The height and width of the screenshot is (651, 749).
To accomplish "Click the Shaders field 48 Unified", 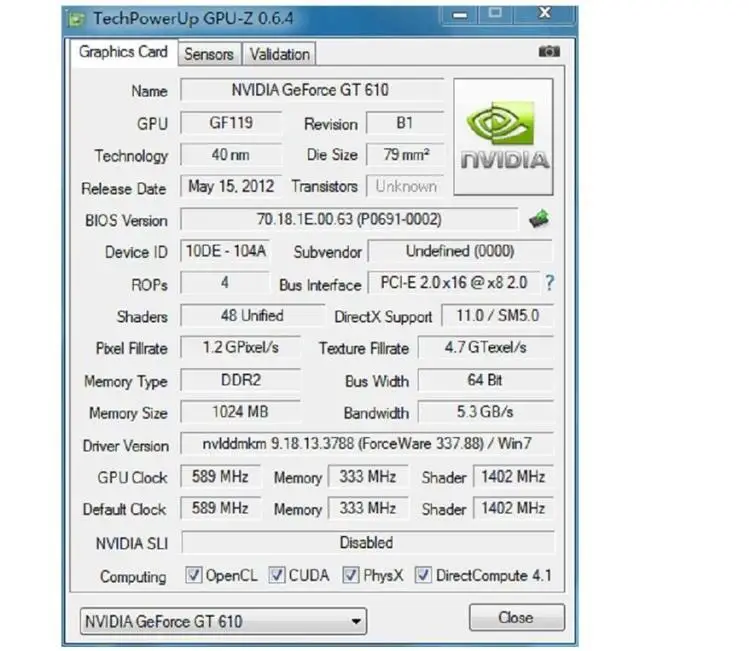I will 252,315.
